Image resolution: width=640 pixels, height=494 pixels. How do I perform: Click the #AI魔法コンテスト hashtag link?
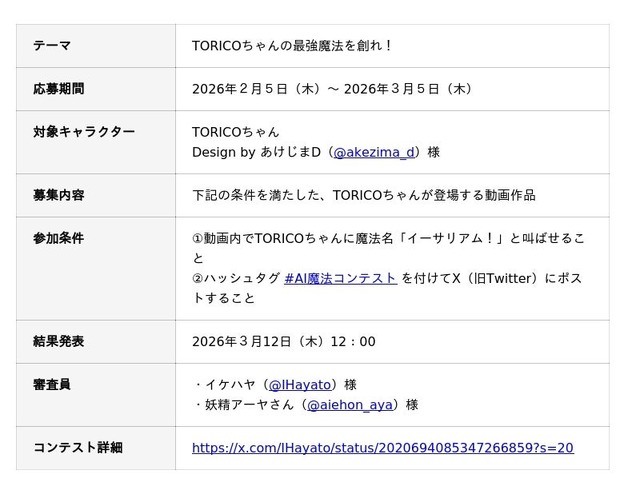(340, 279)
